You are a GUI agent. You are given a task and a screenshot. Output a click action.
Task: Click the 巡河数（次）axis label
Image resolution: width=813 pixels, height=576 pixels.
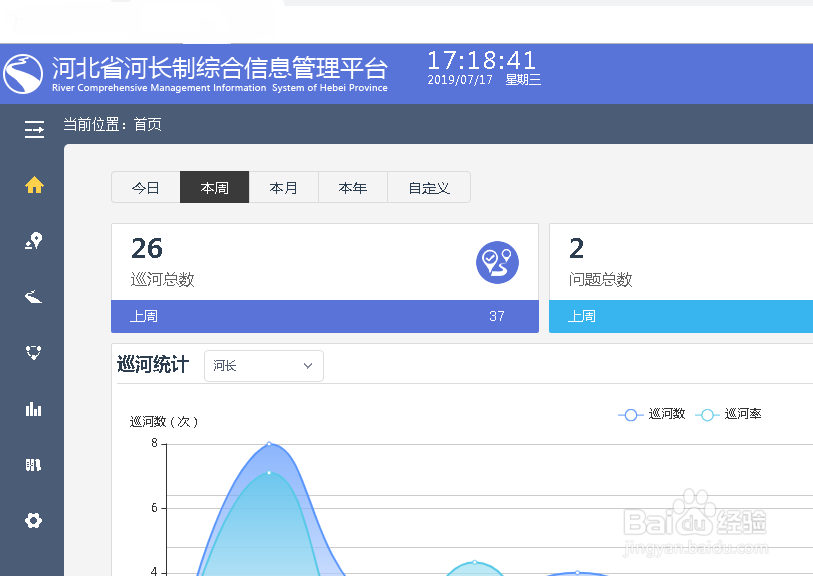pos(164,422)
